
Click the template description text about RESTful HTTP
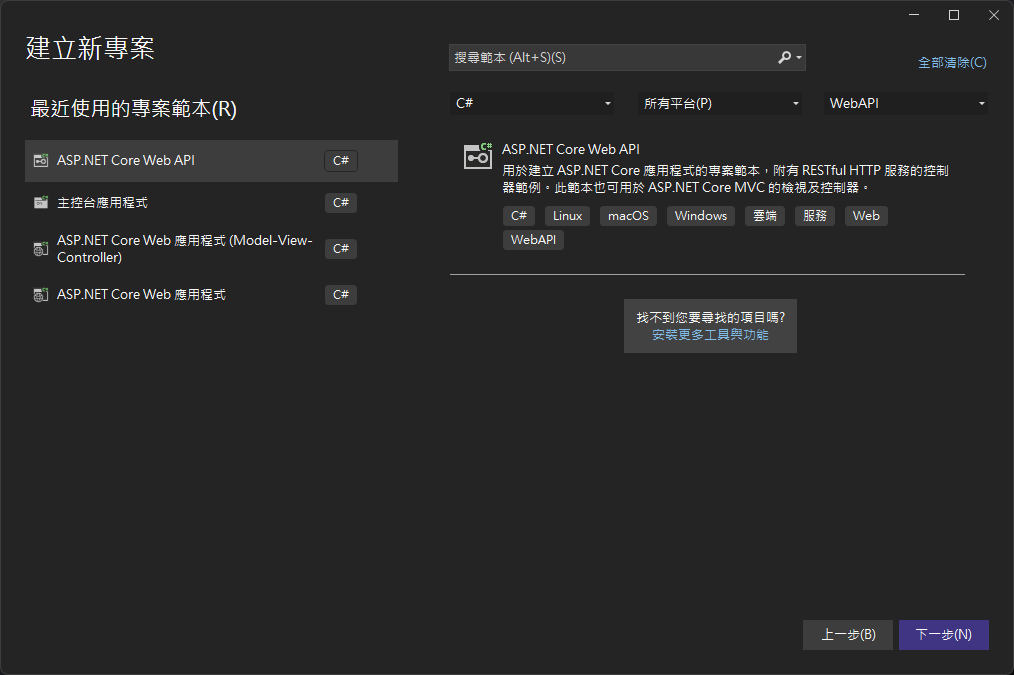[x=725, y=179]
